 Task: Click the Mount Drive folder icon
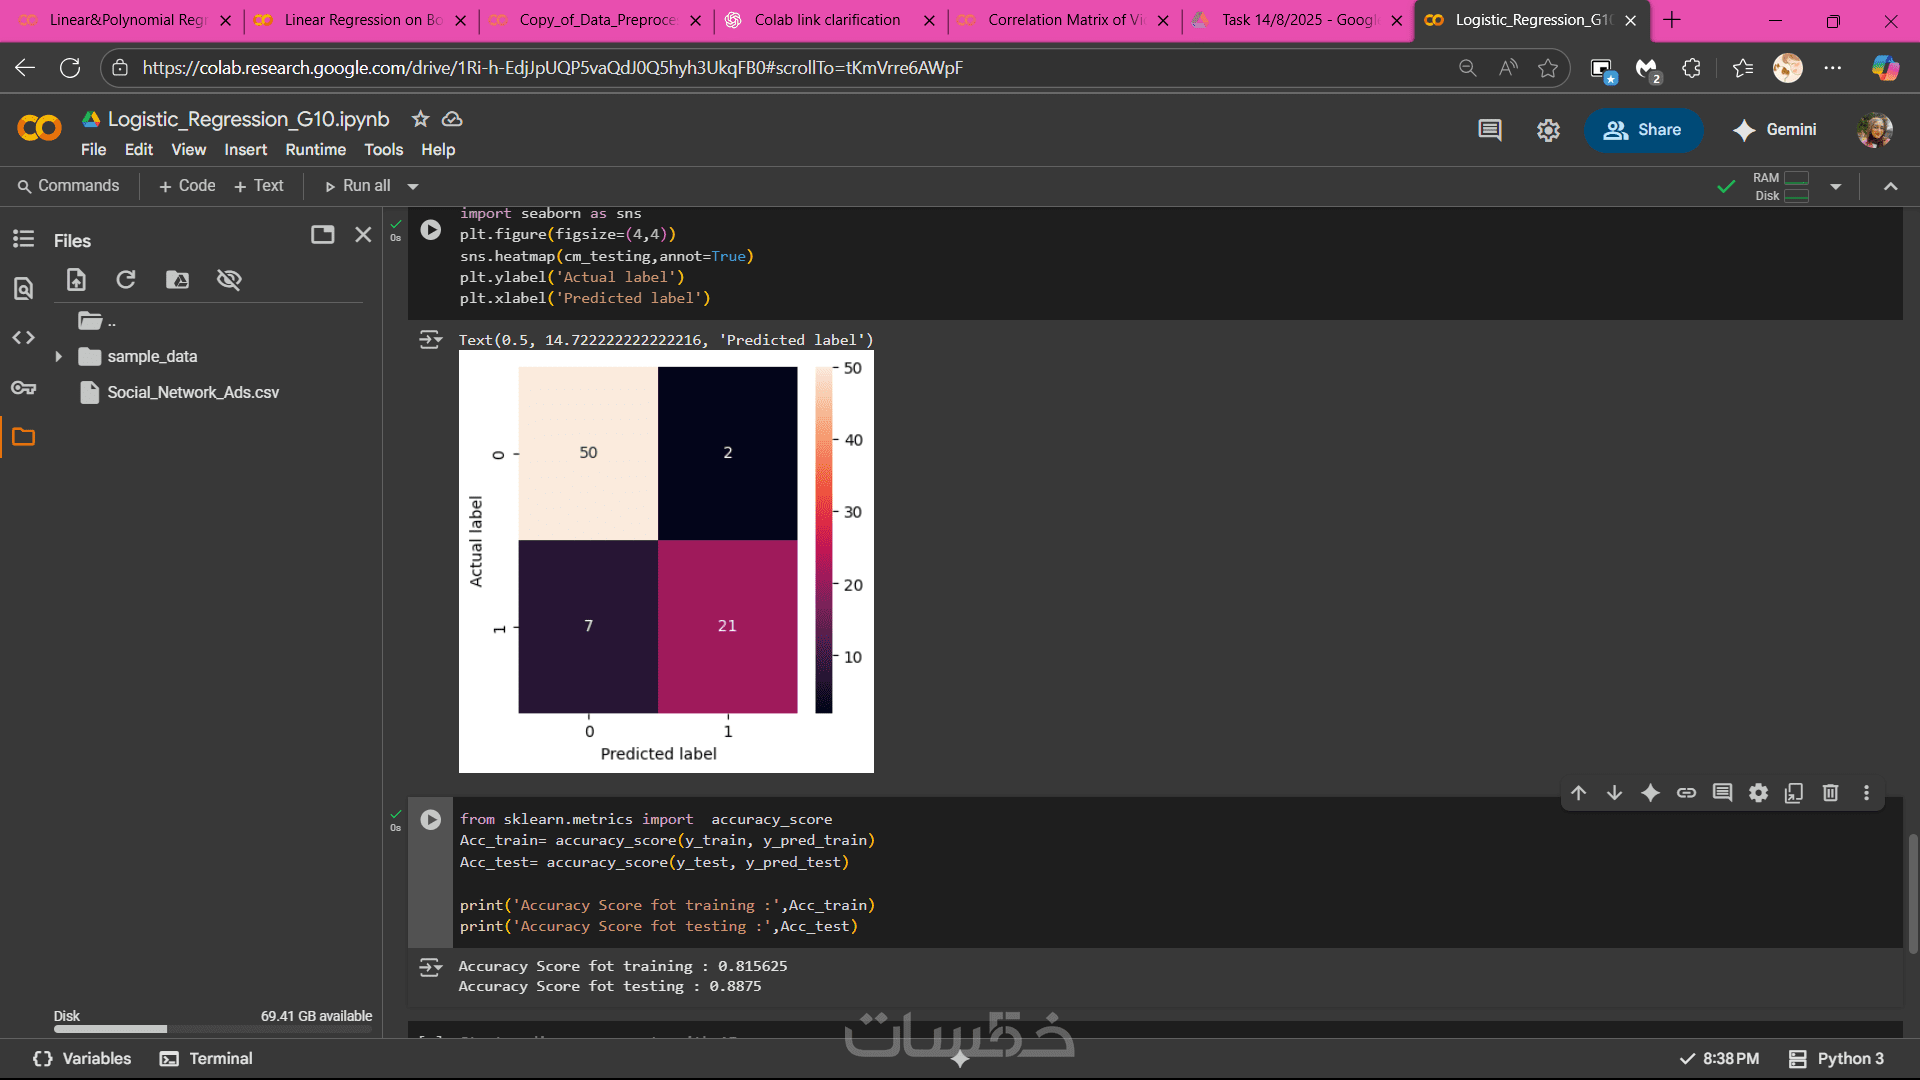[177, 280]
